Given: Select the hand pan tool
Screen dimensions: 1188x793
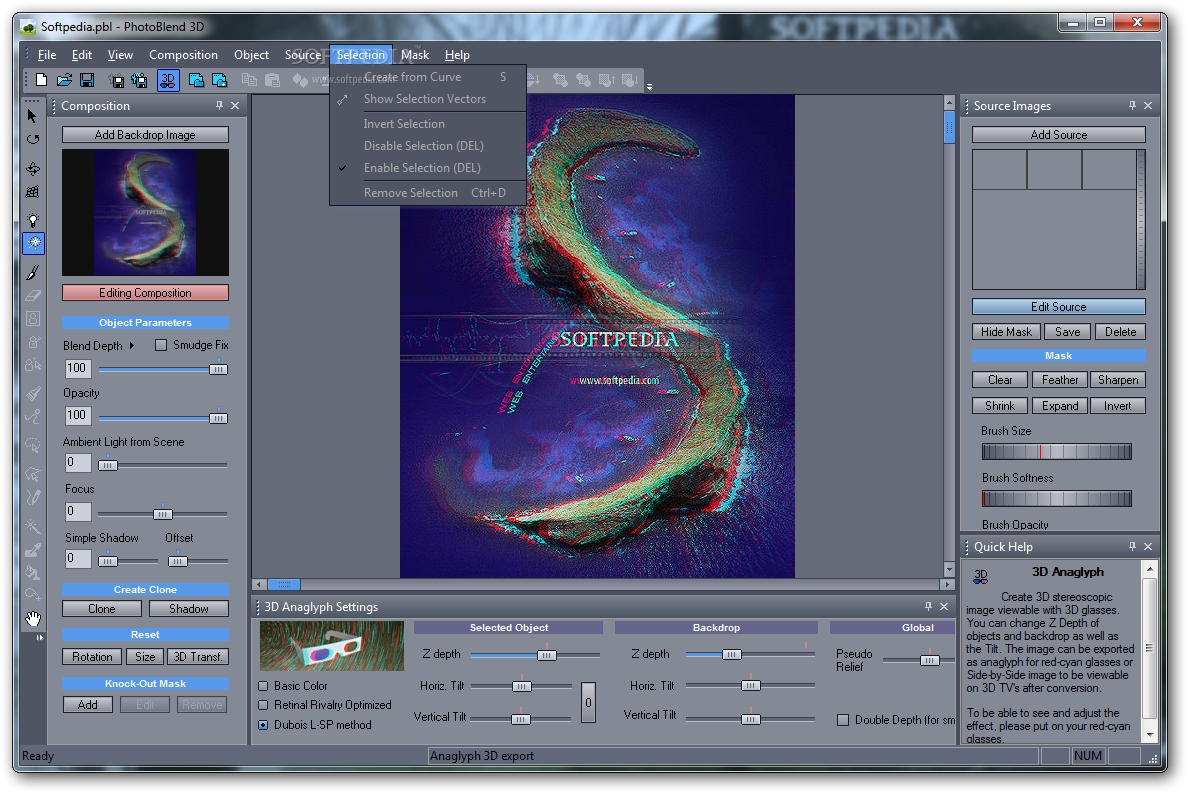Looking at the screenshot, I should 33,619.
